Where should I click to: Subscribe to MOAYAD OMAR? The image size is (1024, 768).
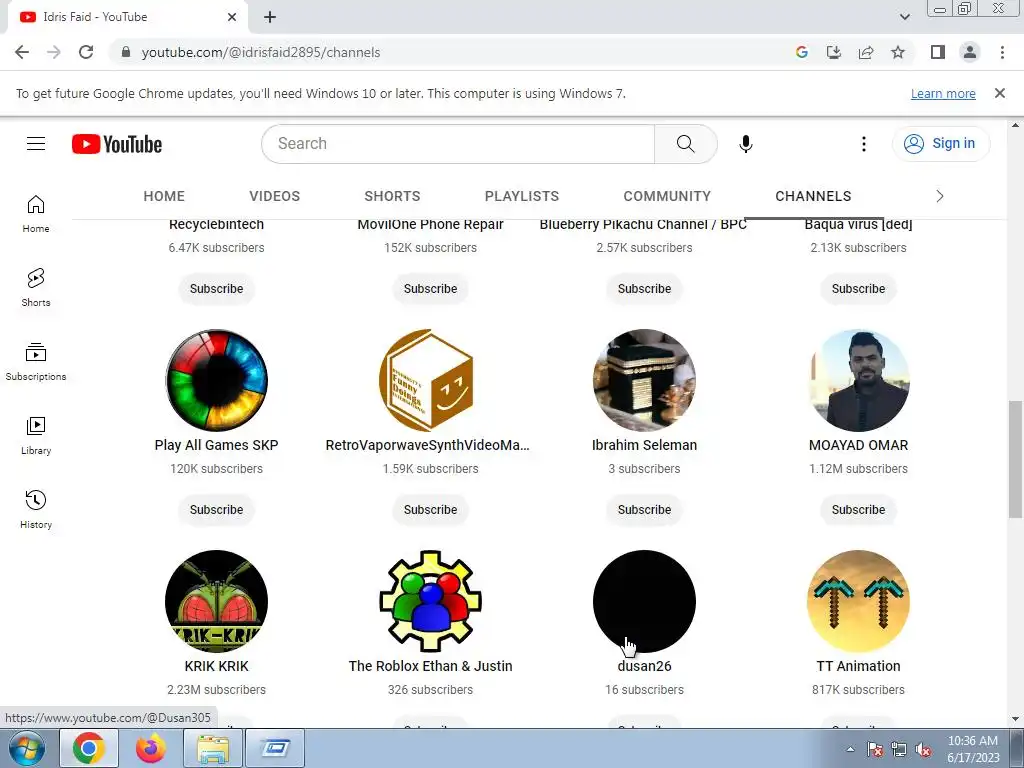coord(858,509)
